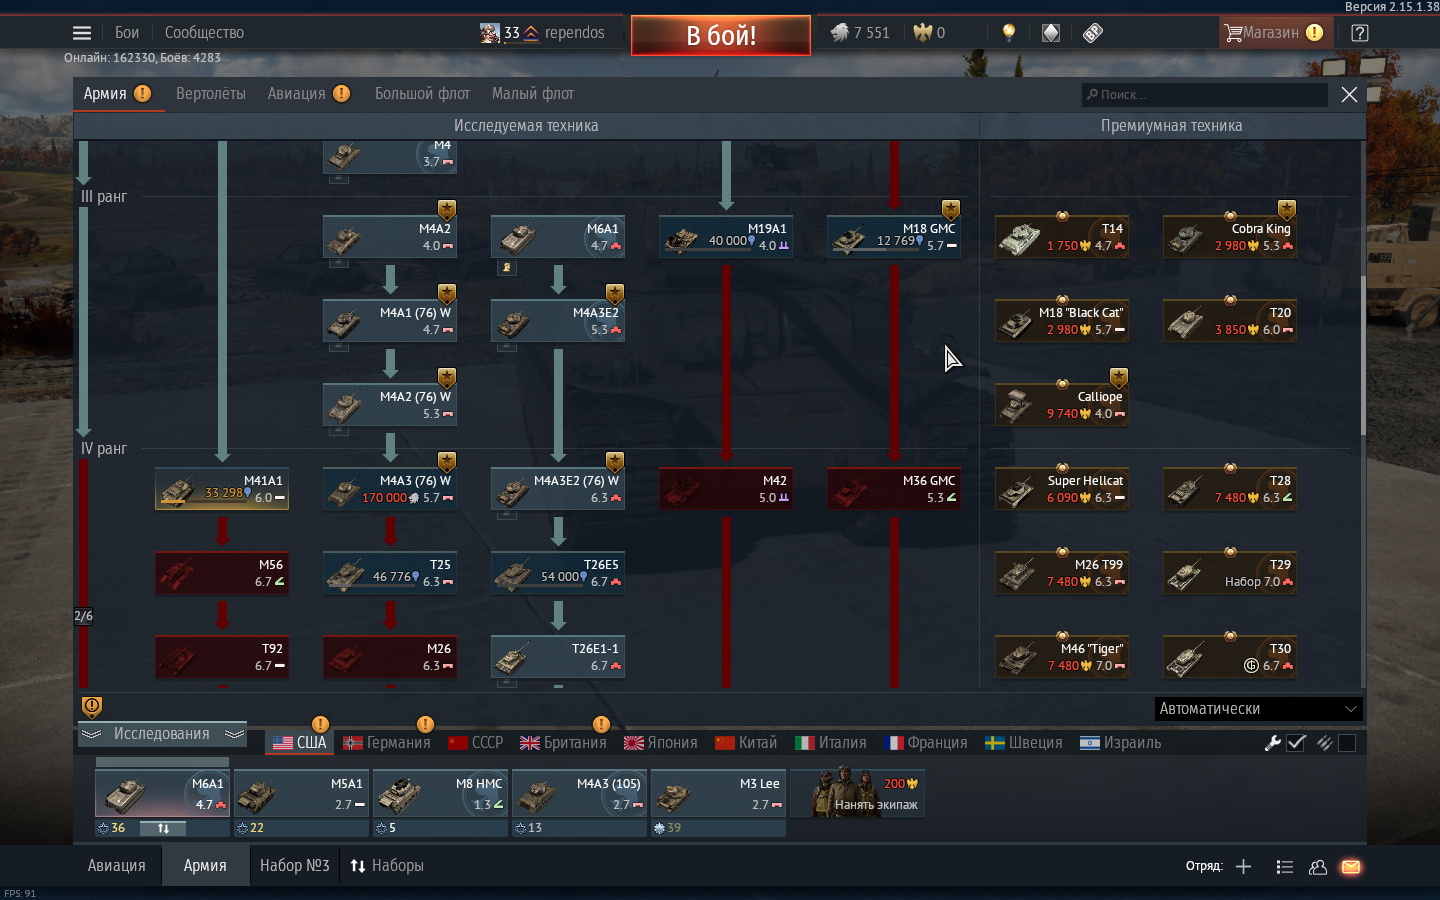Select the premium Calliope tile
The width and height of the screenshot is (1440, 900).
[x=1062, y=406]
